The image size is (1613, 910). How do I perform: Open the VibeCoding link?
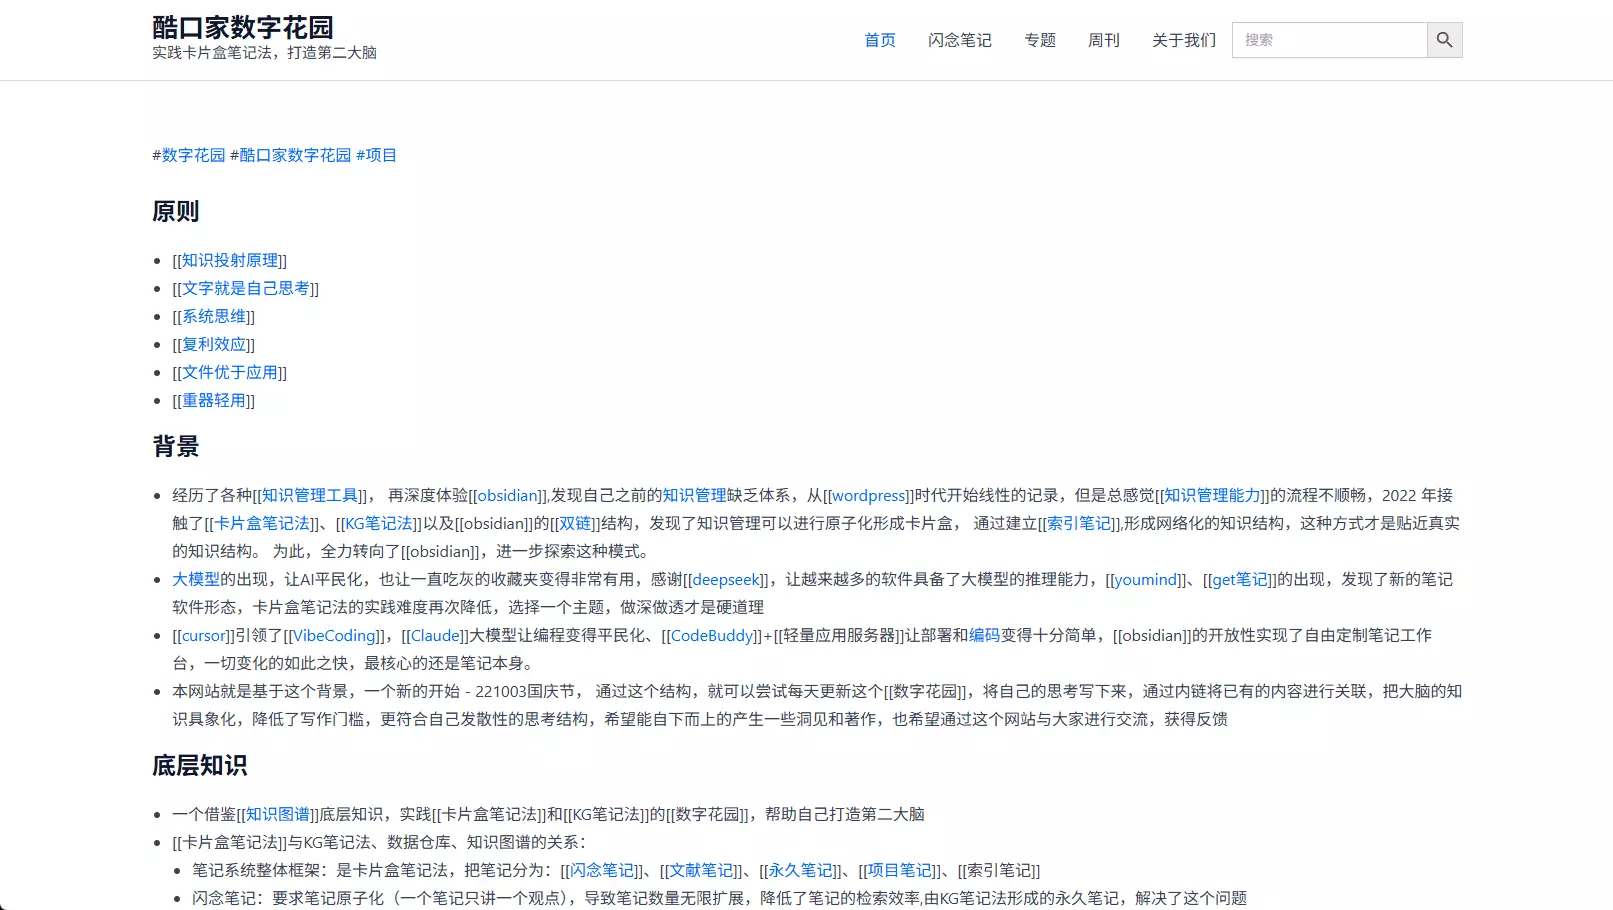tap(333, 635)
